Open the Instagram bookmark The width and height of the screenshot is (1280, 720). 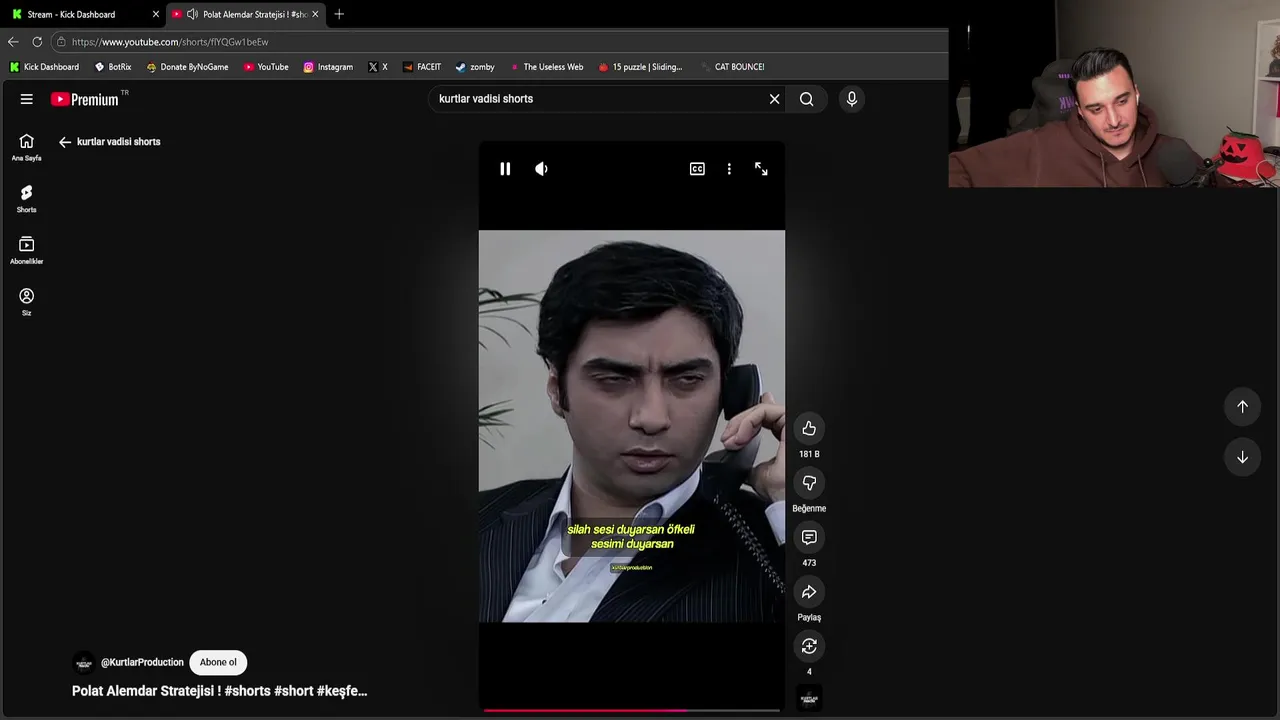coord(328,67)
